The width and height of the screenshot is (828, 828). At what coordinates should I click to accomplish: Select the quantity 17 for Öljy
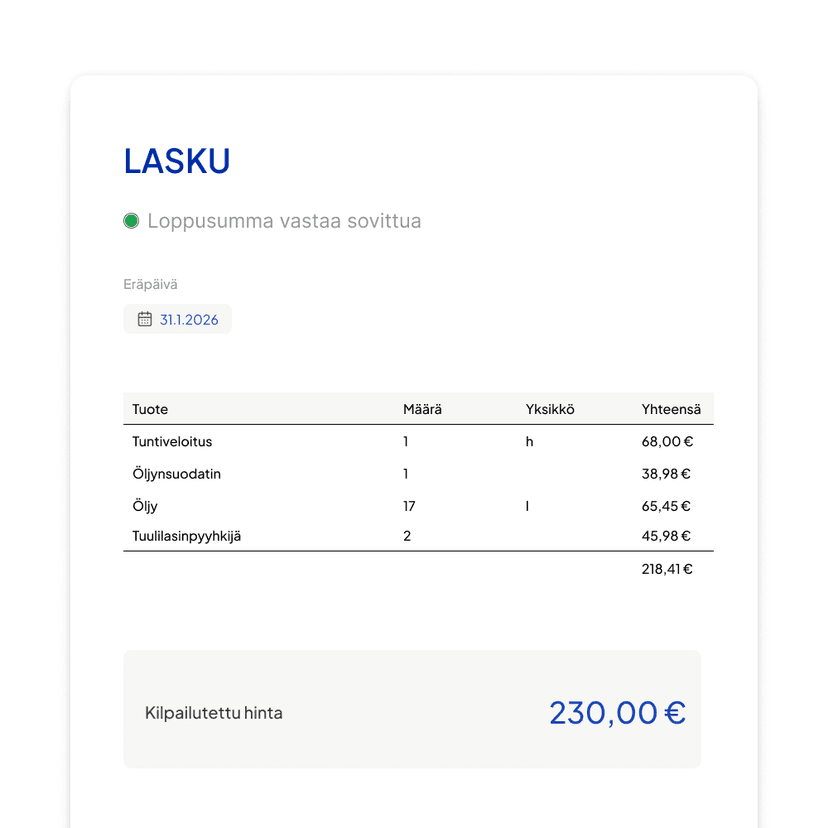(x=409, y=506)
